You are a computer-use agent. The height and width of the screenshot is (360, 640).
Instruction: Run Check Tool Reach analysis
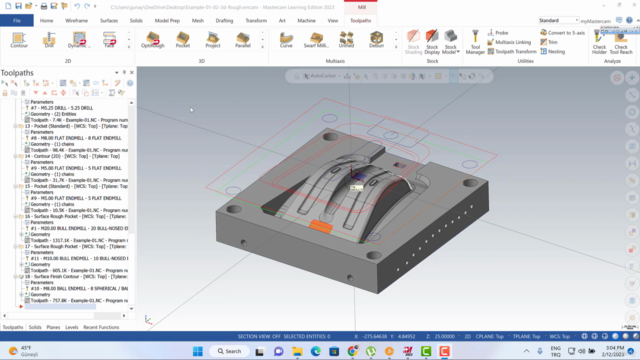(621, 42)
